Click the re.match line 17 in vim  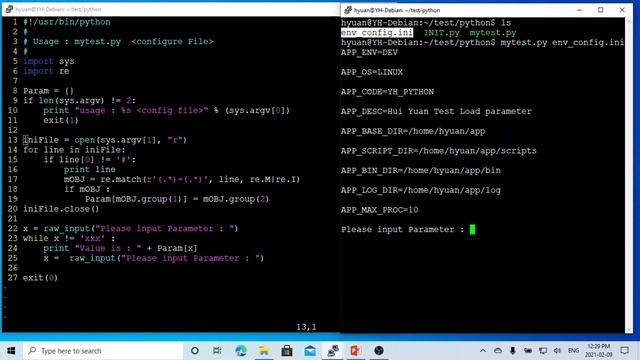click(182, 179)
